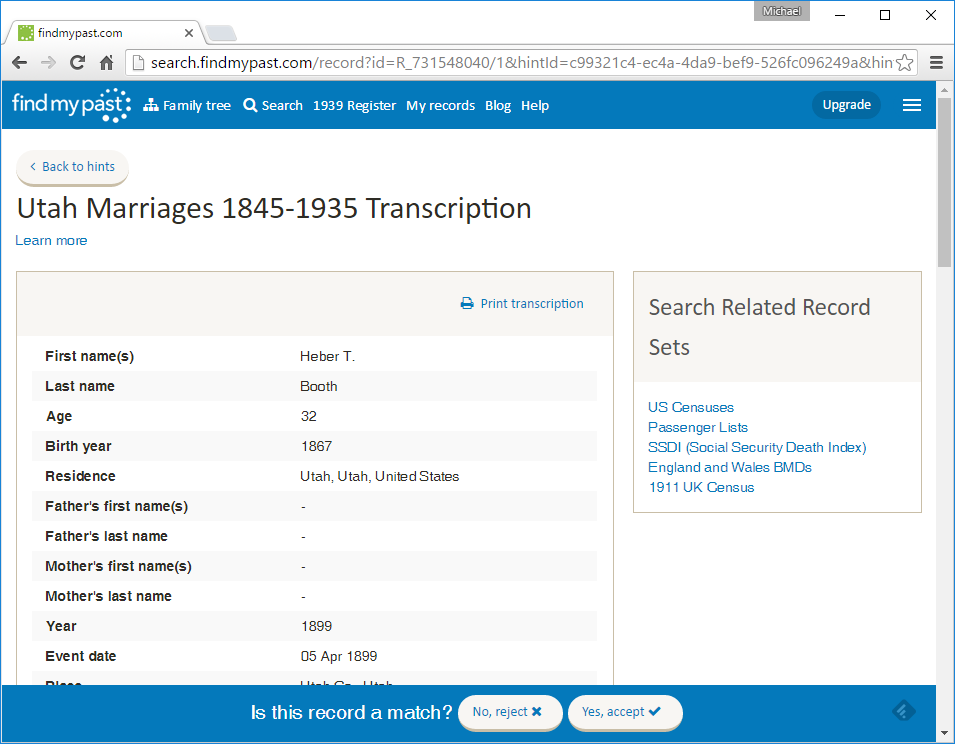This screenshot has height=744, width=955.
Task: Close the browser window
Action: [x=931, y=15]
